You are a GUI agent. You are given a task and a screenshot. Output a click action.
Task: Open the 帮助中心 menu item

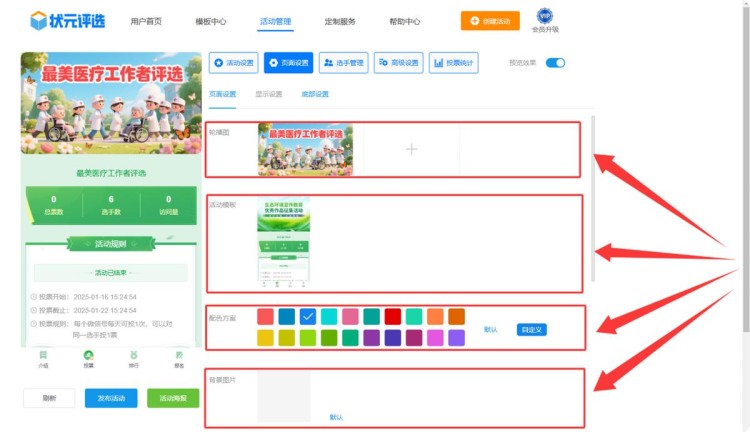pyautogui.click(x=404, y=21)
